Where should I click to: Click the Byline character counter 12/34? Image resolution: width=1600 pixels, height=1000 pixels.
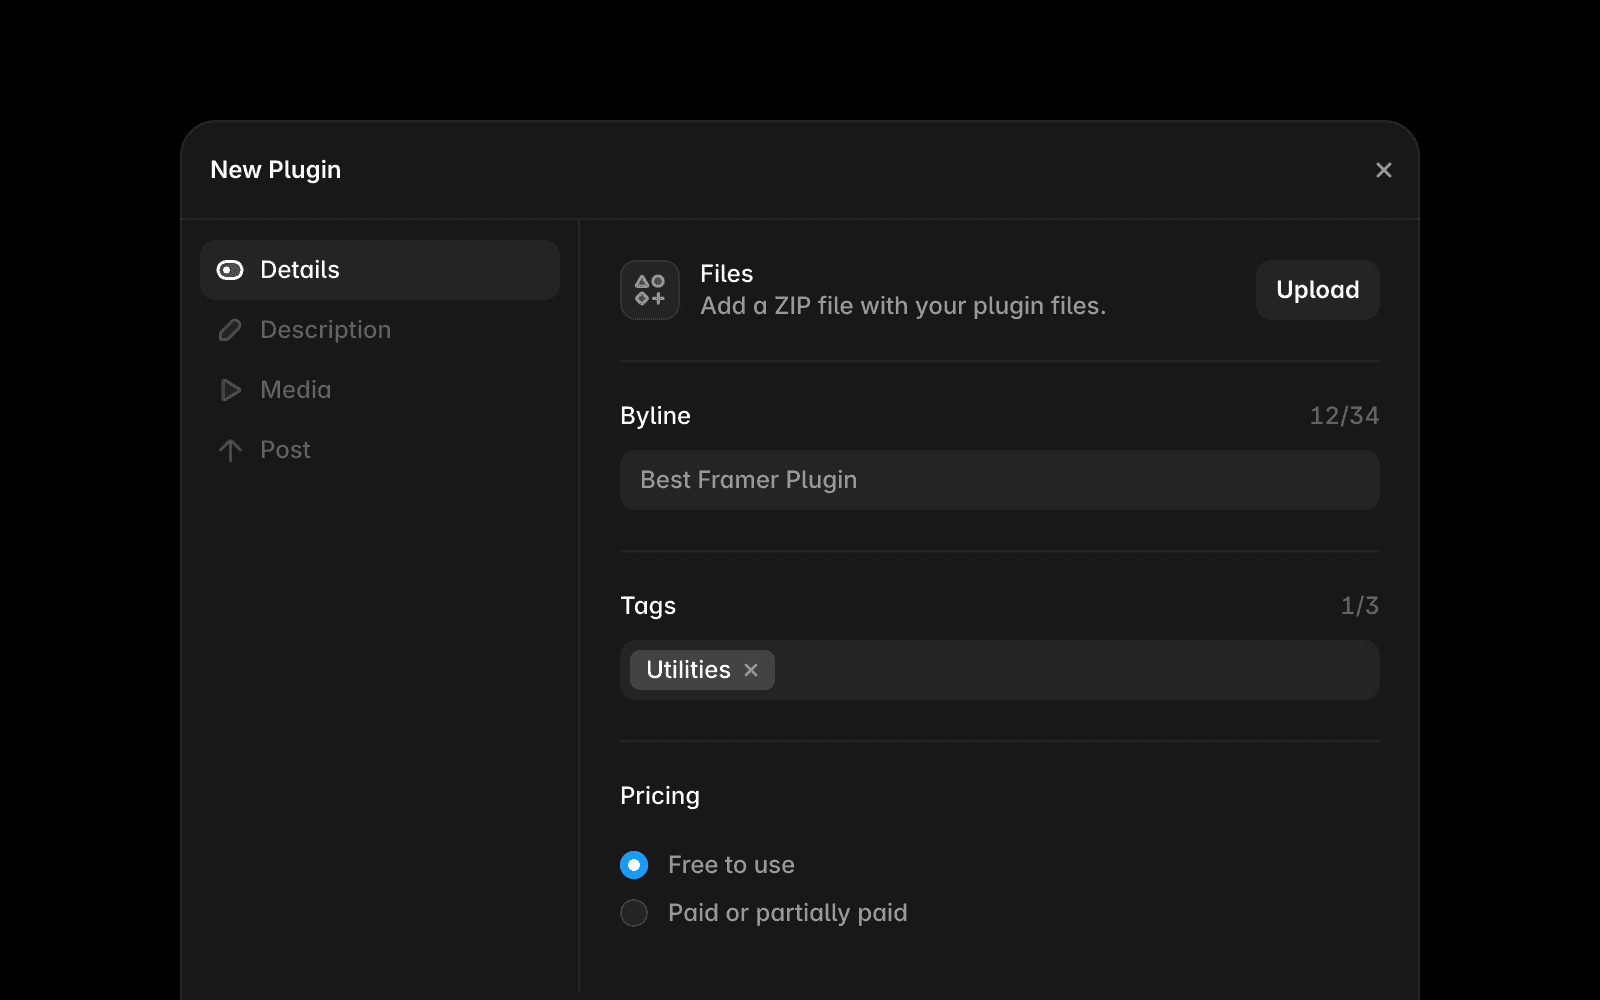pos(1344,416)
